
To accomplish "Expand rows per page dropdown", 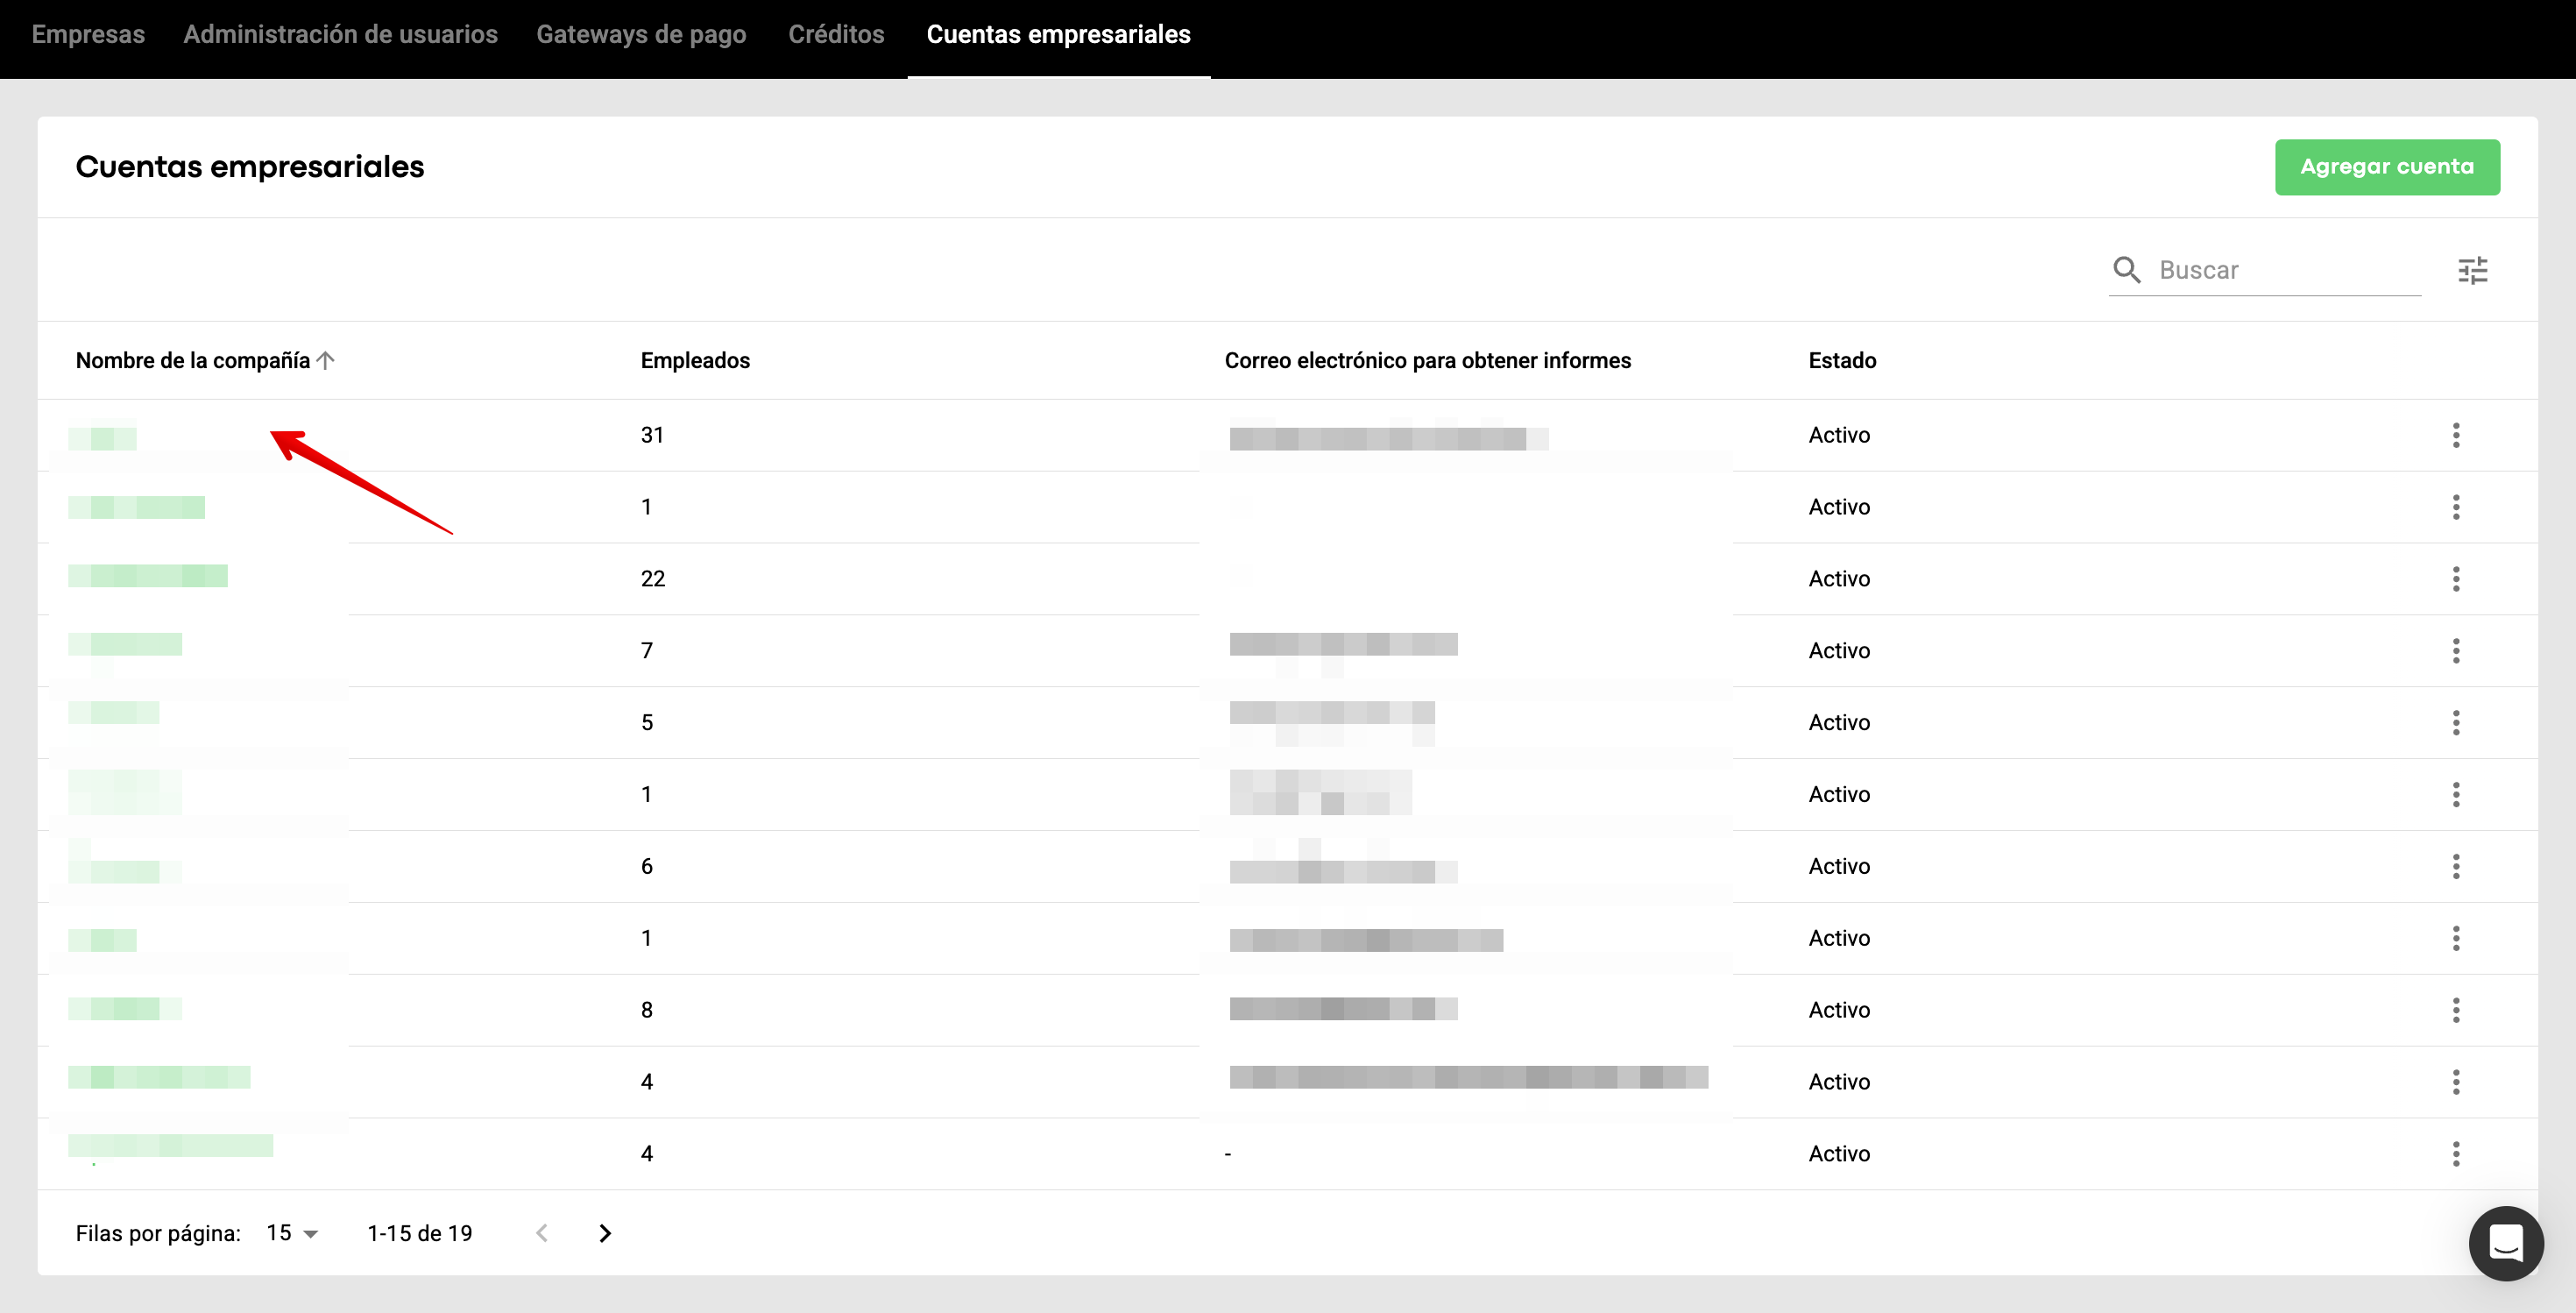I will click(293, 1233).
